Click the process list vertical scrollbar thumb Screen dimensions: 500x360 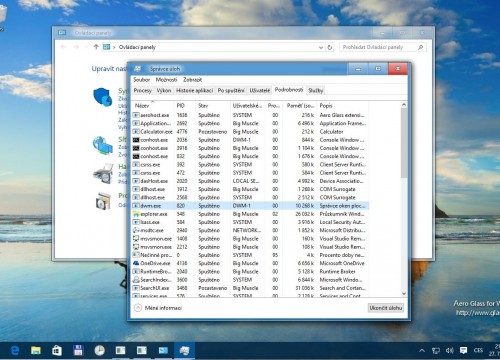coord(404,143)
